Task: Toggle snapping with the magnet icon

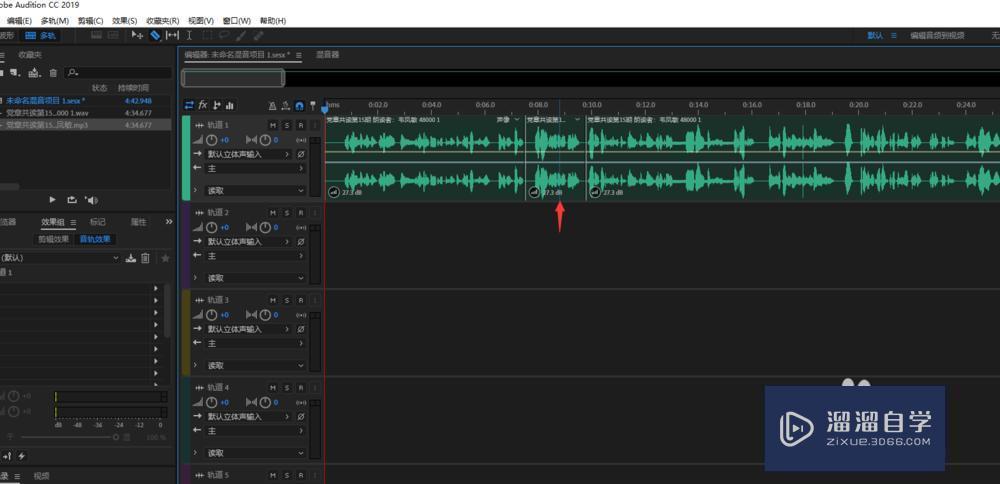Action: (x=299, y=105)
